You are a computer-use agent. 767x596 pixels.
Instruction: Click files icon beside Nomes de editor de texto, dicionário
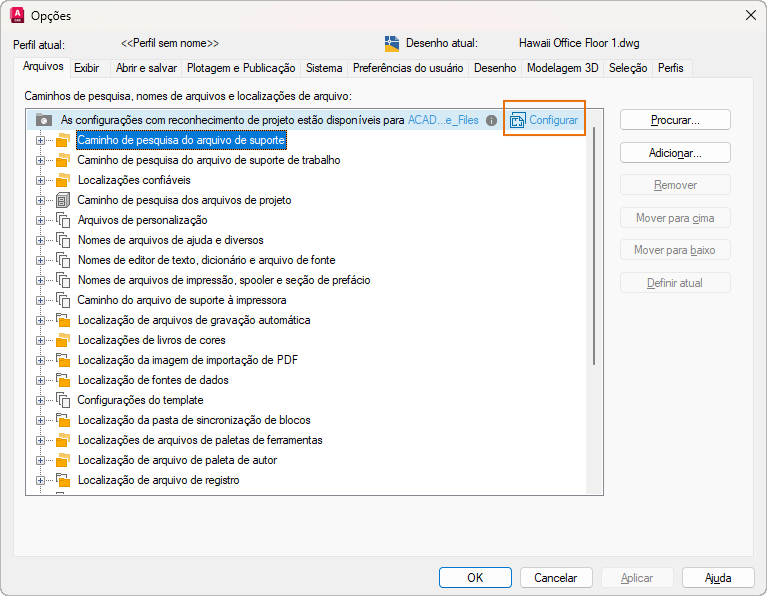pyautogui.click(x=63, y=260)
